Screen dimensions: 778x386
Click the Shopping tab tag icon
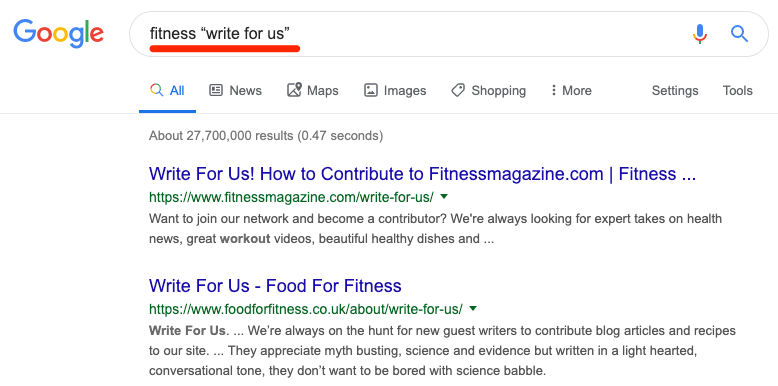pyautogui.click(x=457, y=90)
